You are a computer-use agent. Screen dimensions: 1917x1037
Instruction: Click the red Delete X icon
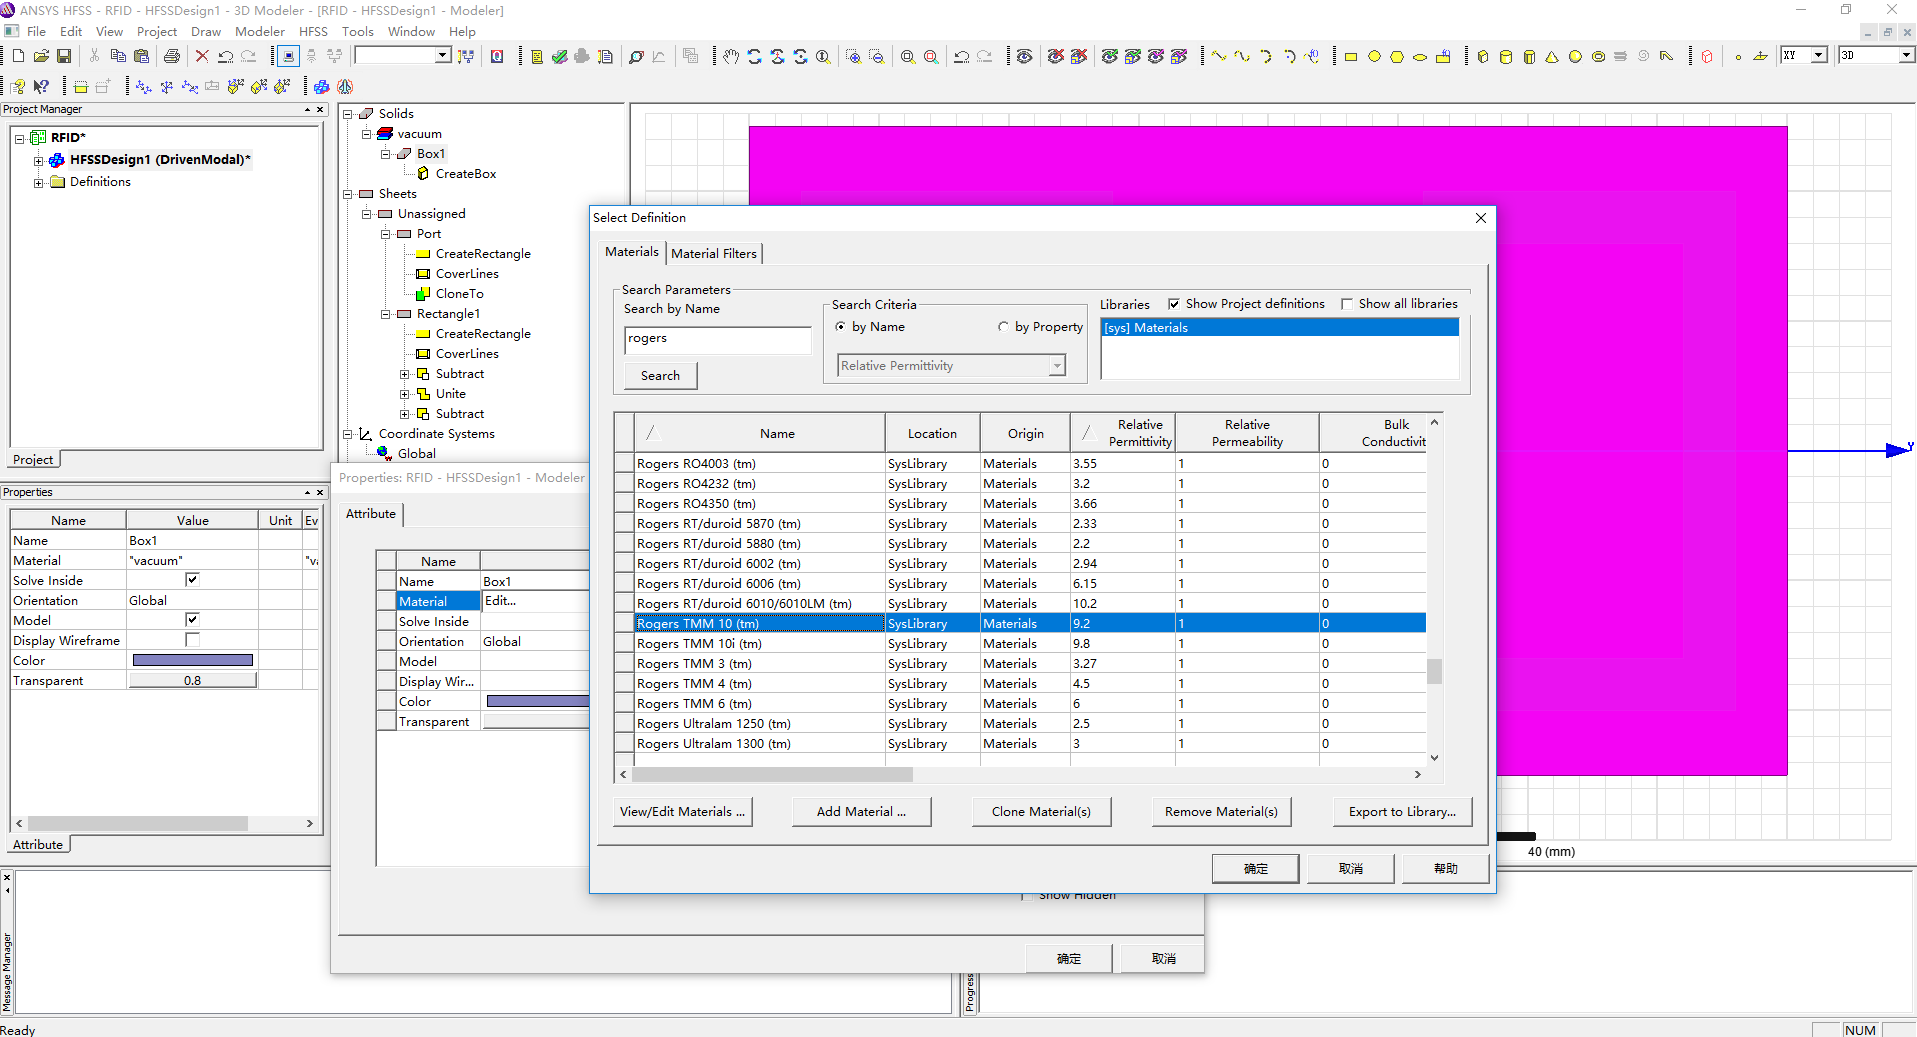(x=202, y=57)
